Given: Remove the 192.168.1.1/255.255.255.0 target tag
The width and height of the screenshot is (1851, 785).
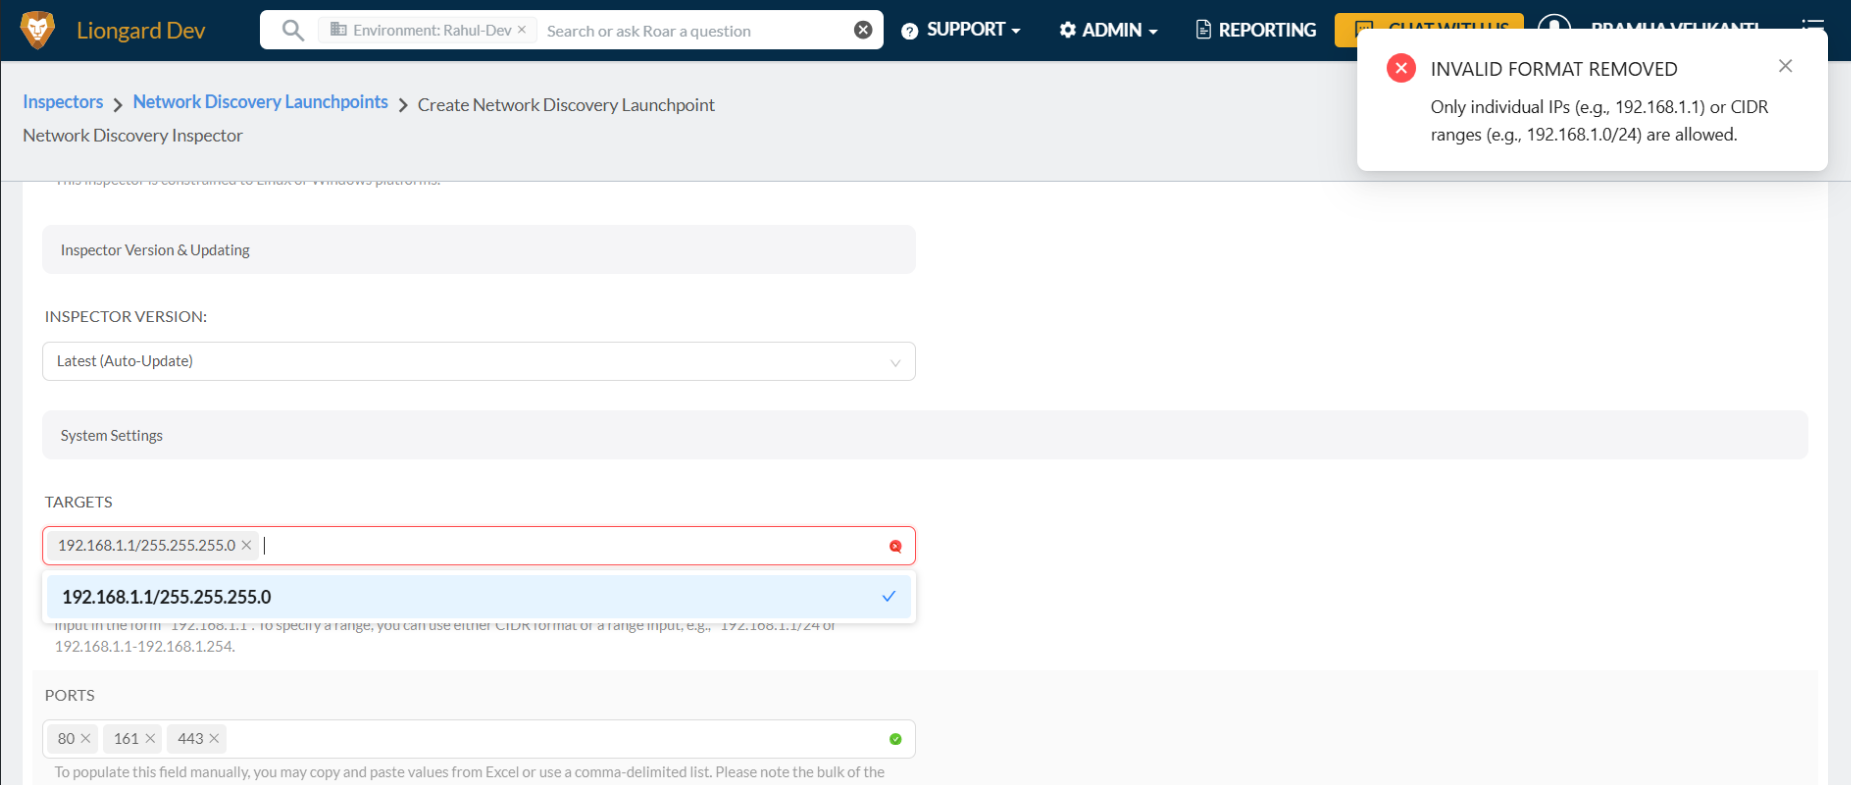Looking at the screenshot, I should [247, 545].
